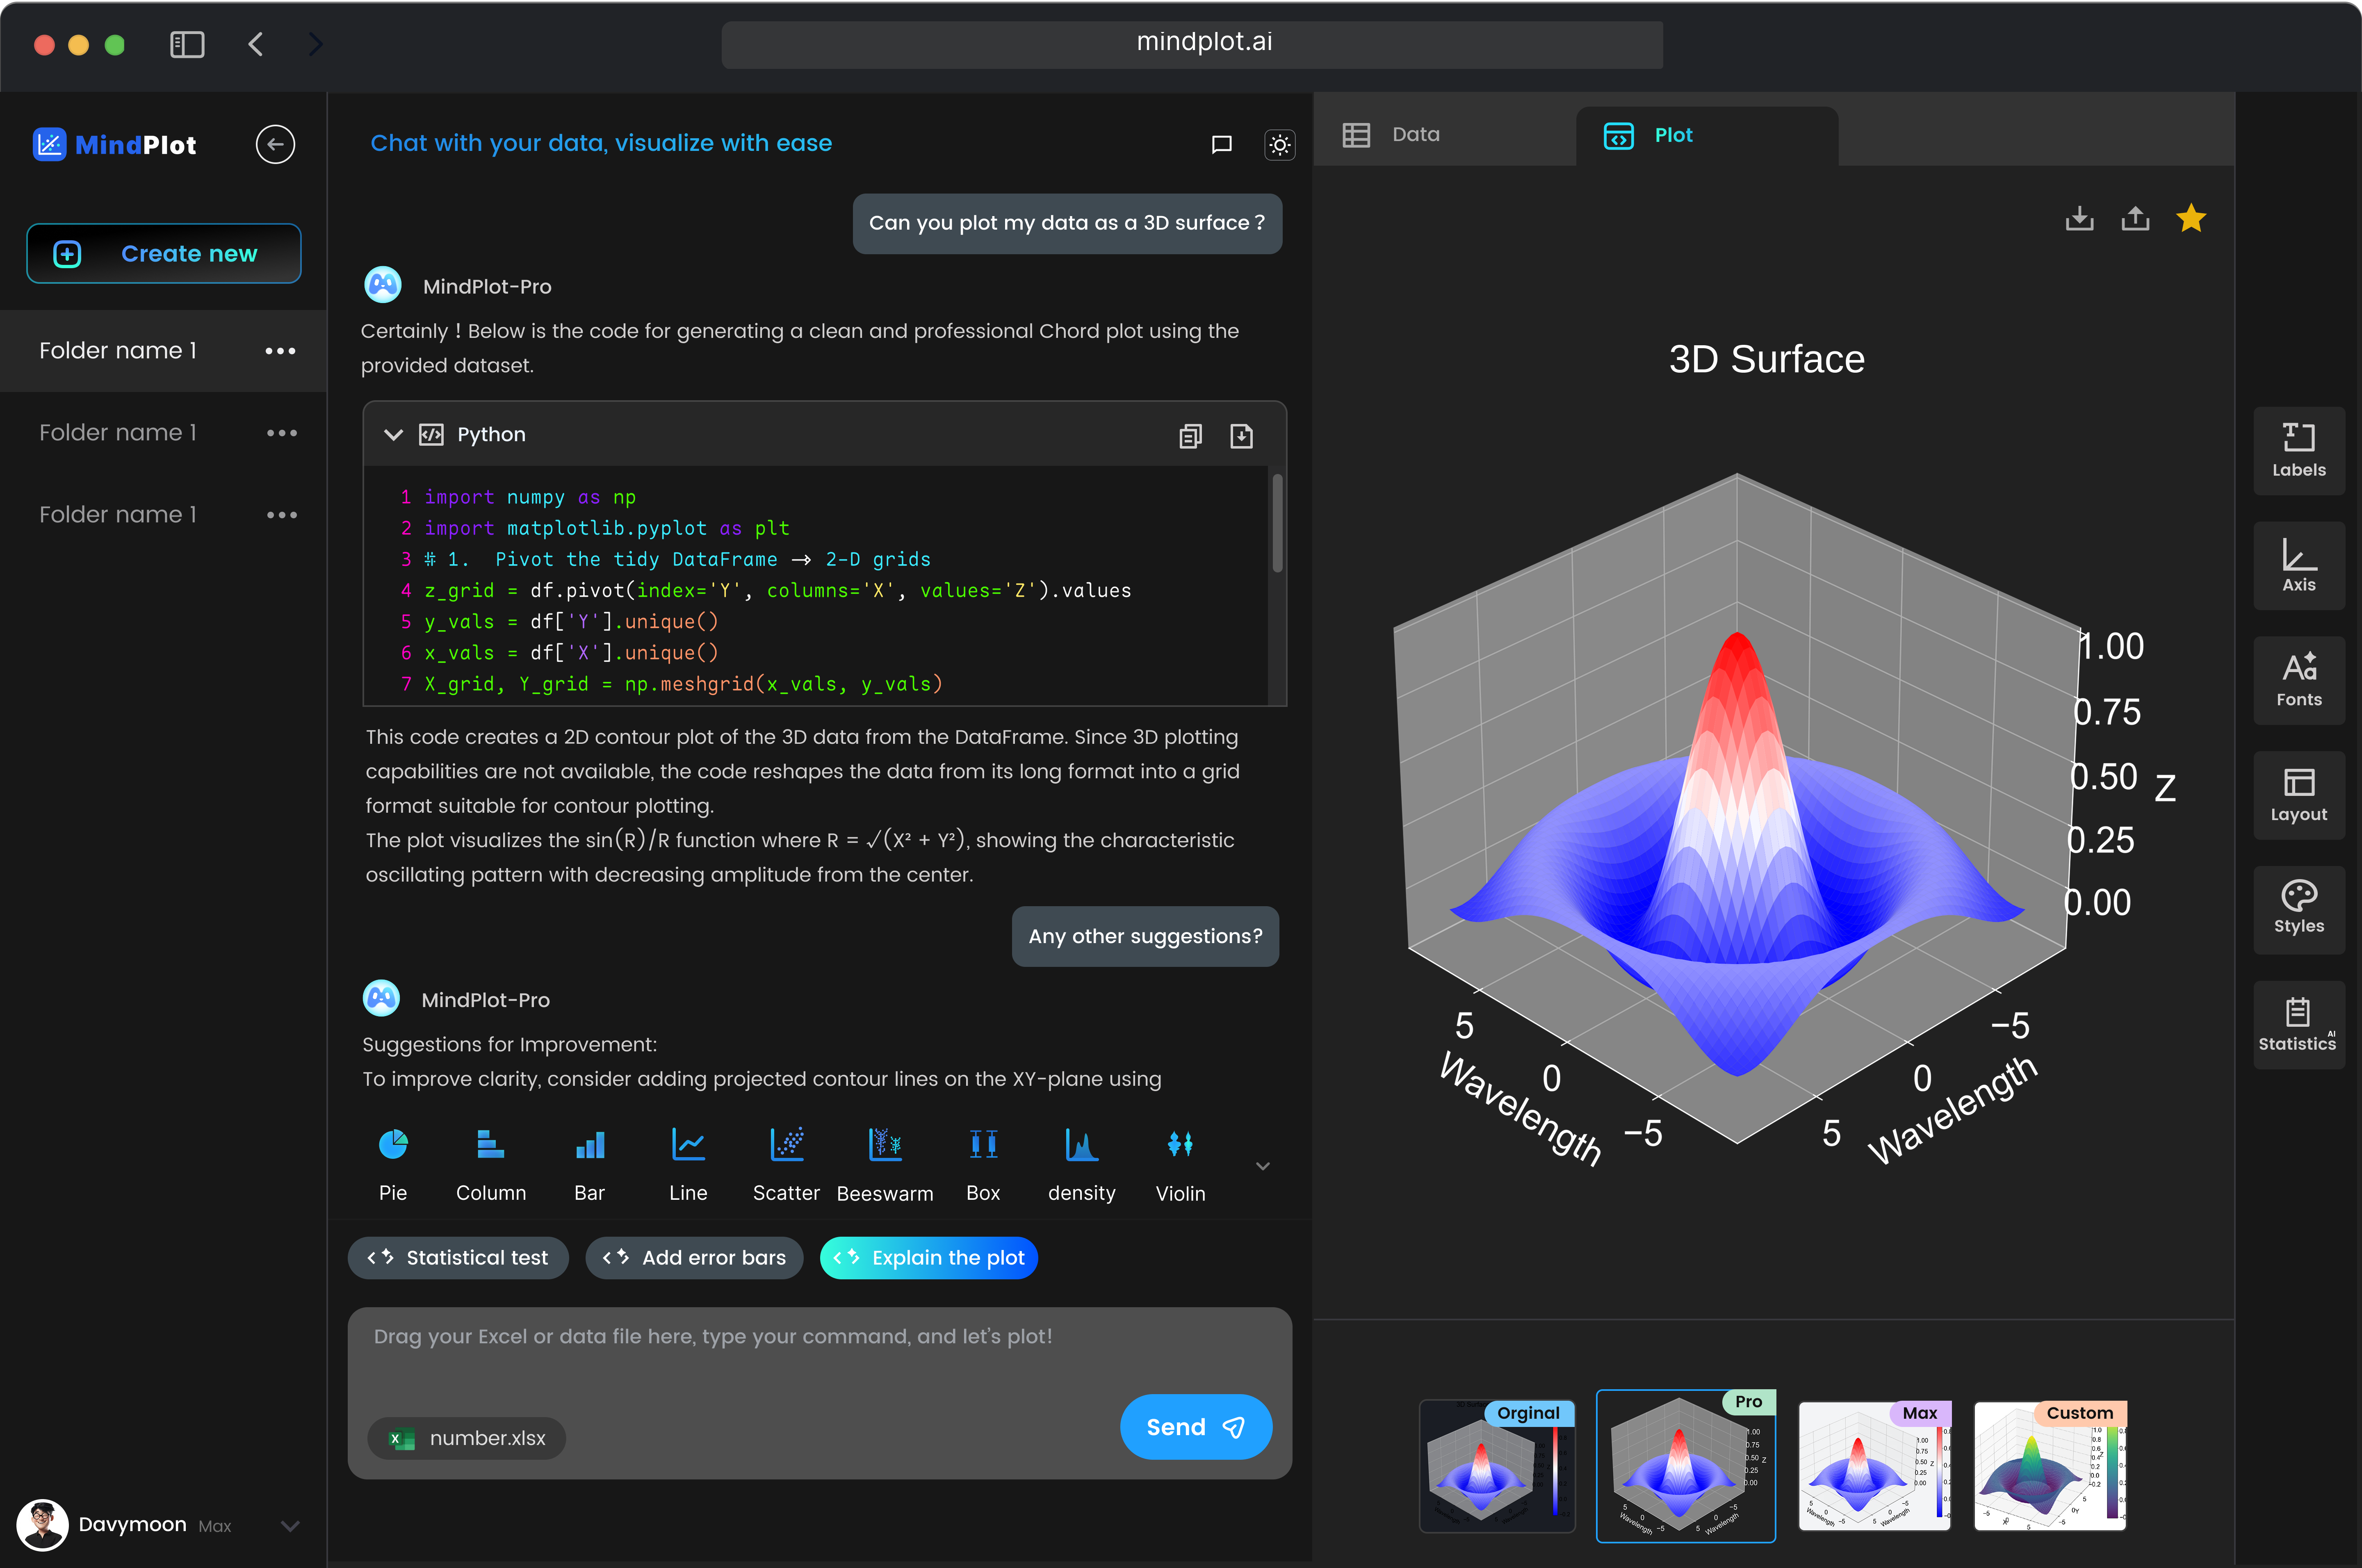Copy the Python code snippet
The image size is (2362, 1568).
1190,435
